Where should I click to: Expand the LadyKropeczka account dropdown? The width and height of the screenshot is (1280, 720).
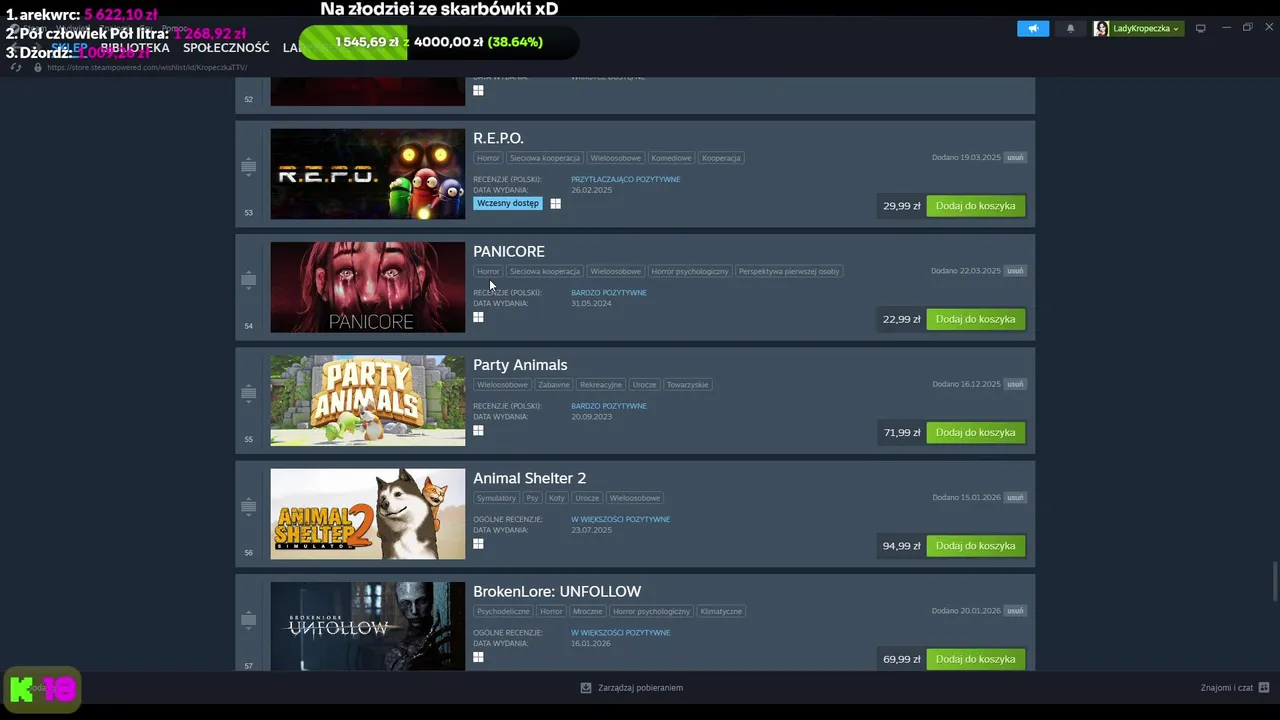[x=1139, y=28]
